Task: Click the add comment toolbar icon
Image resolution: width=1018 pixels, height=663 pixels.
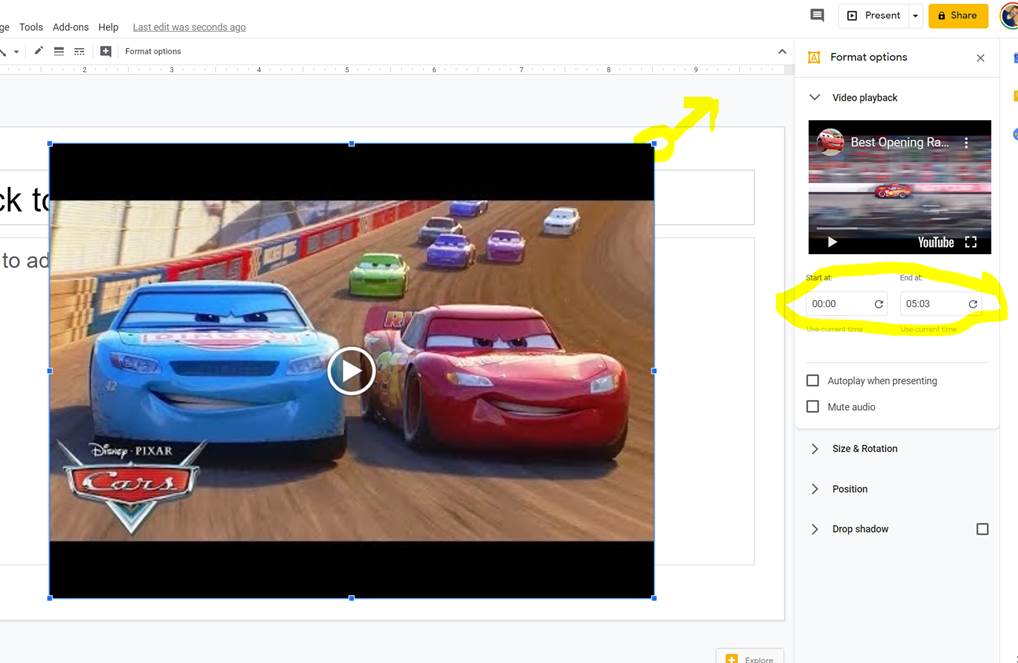Action: click(x=105, y=51)
